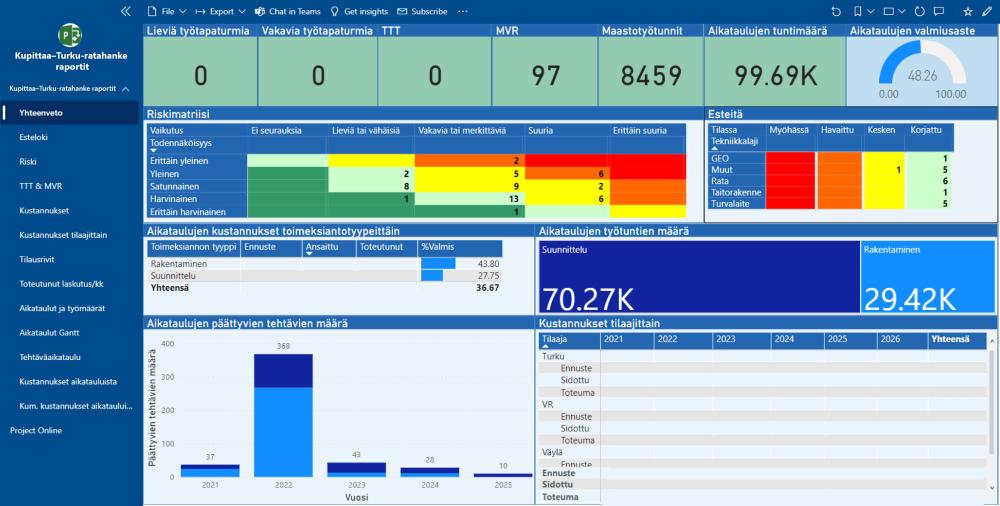
Task: Click the valmiusaste gauge showing 48.26
Action: (922, 71)
